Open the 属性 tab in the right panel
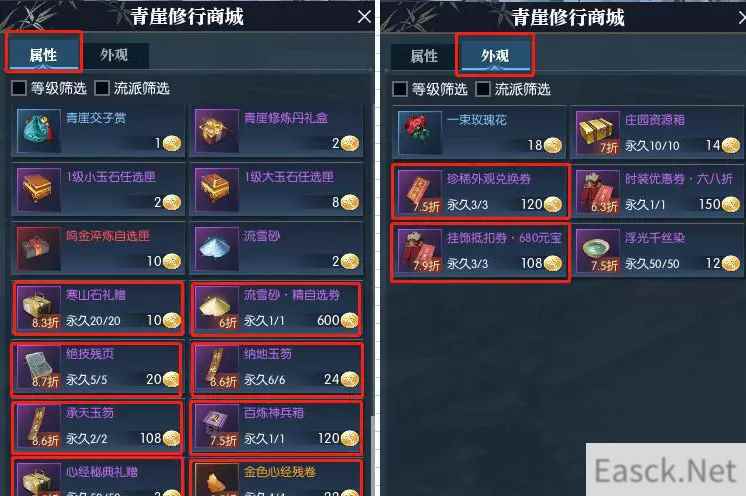746x496 pixels. point(423,57)
